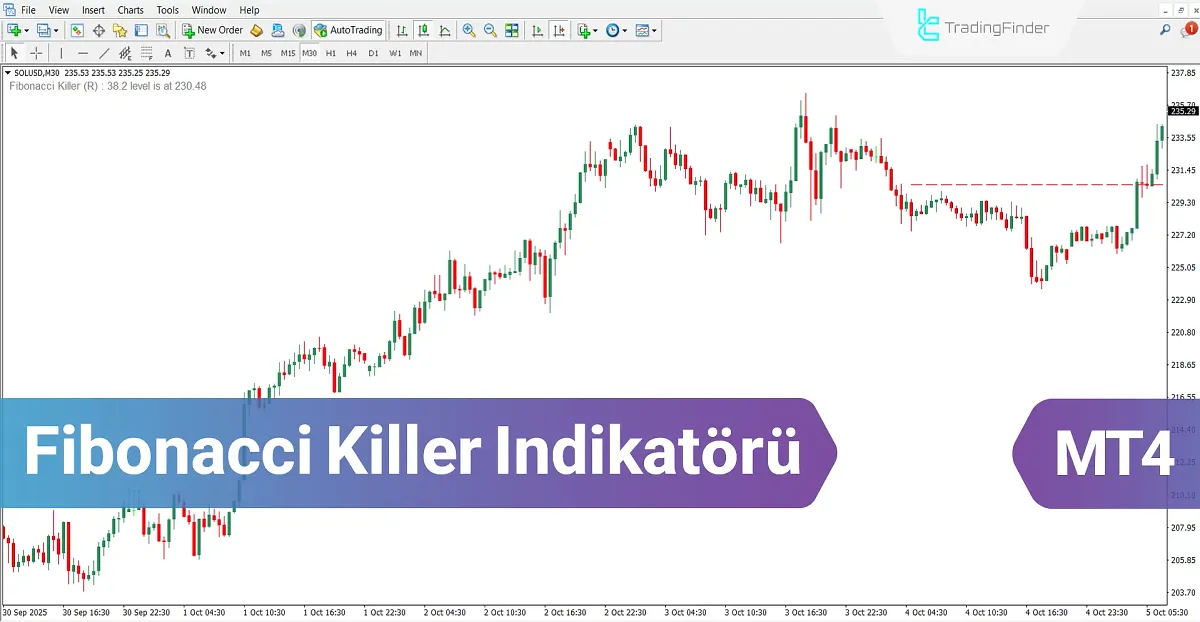1200x622 pixels.
Task: Zoom out of the chart
Action: (490, 30)
